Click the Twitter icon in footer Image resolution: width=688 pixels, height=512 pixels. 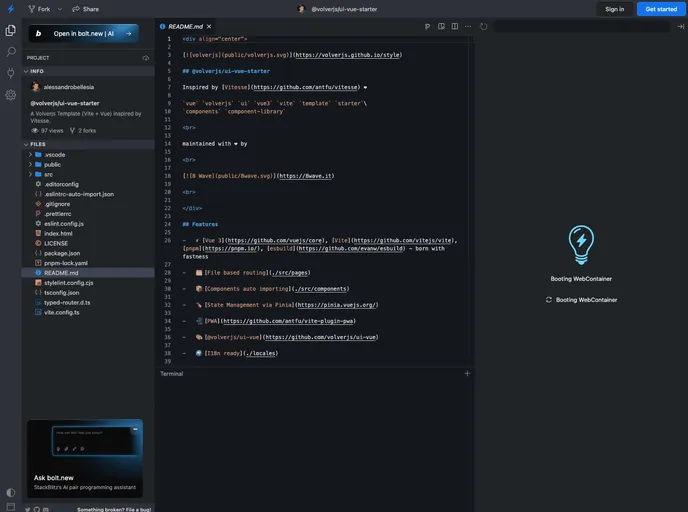tap(28, 509)
